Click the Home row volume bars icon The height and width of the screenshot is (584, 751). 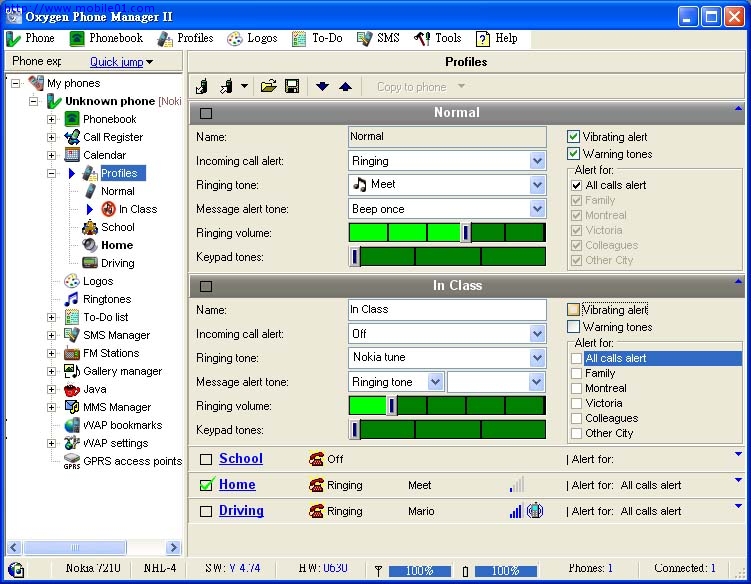coord(517,484)
